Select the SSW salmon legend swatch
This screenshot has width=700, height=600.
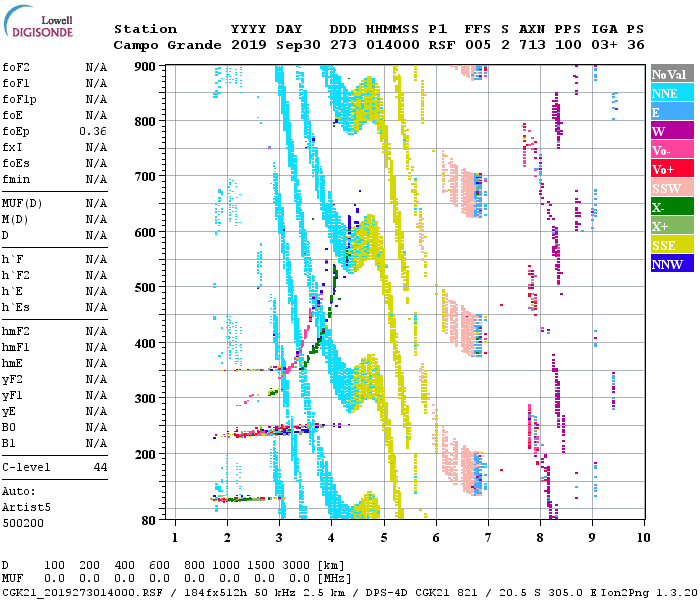point(672,188)
